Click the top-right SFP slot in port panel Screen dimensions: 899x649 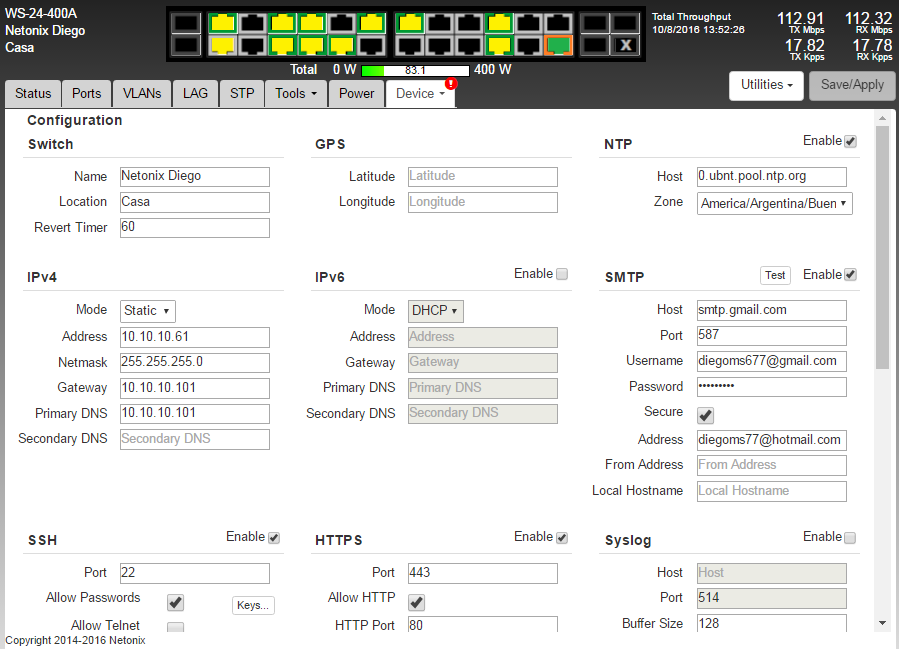point(625,23)
